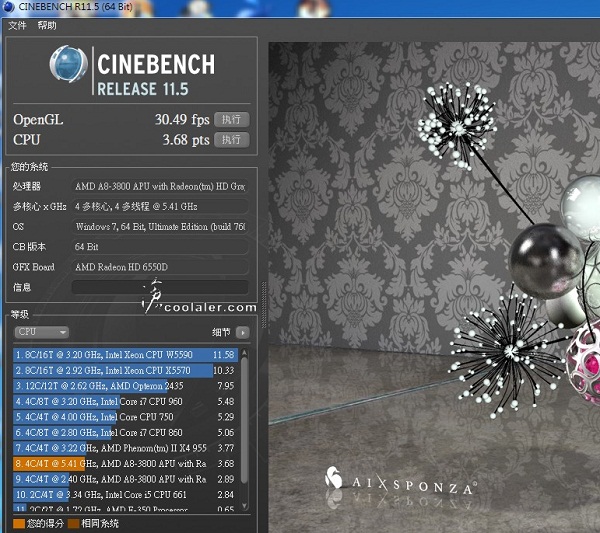Screen dimensions: 600x533
Task: Open the 文件 menu
Action: [x=17, y=26]
